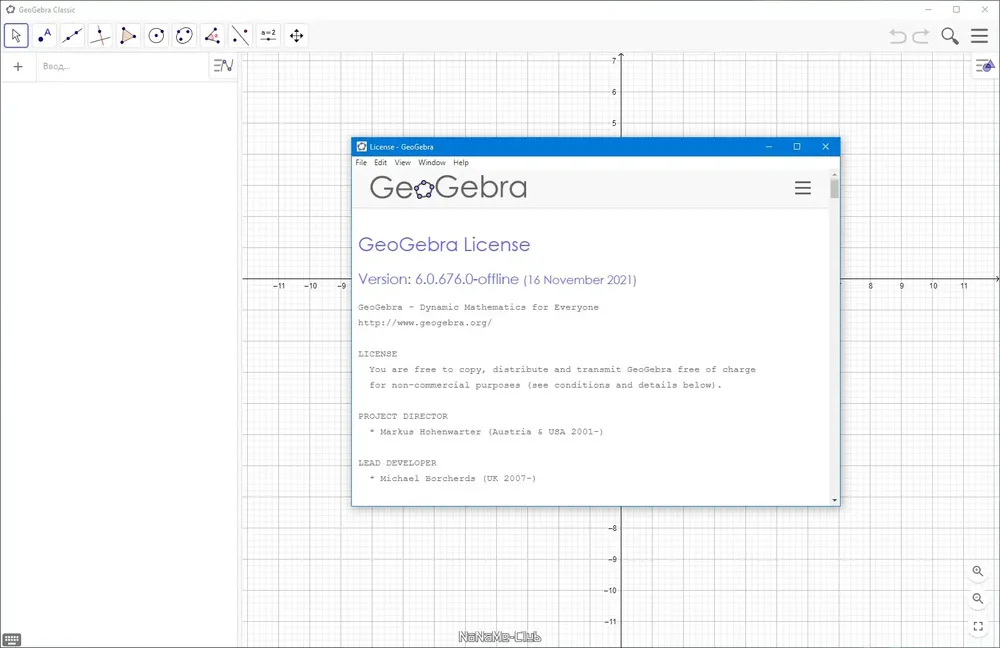The height and width of the screenshot is (648, 1000).
Task: Toggle the Algebra view style bar
Action: point(223,66)
